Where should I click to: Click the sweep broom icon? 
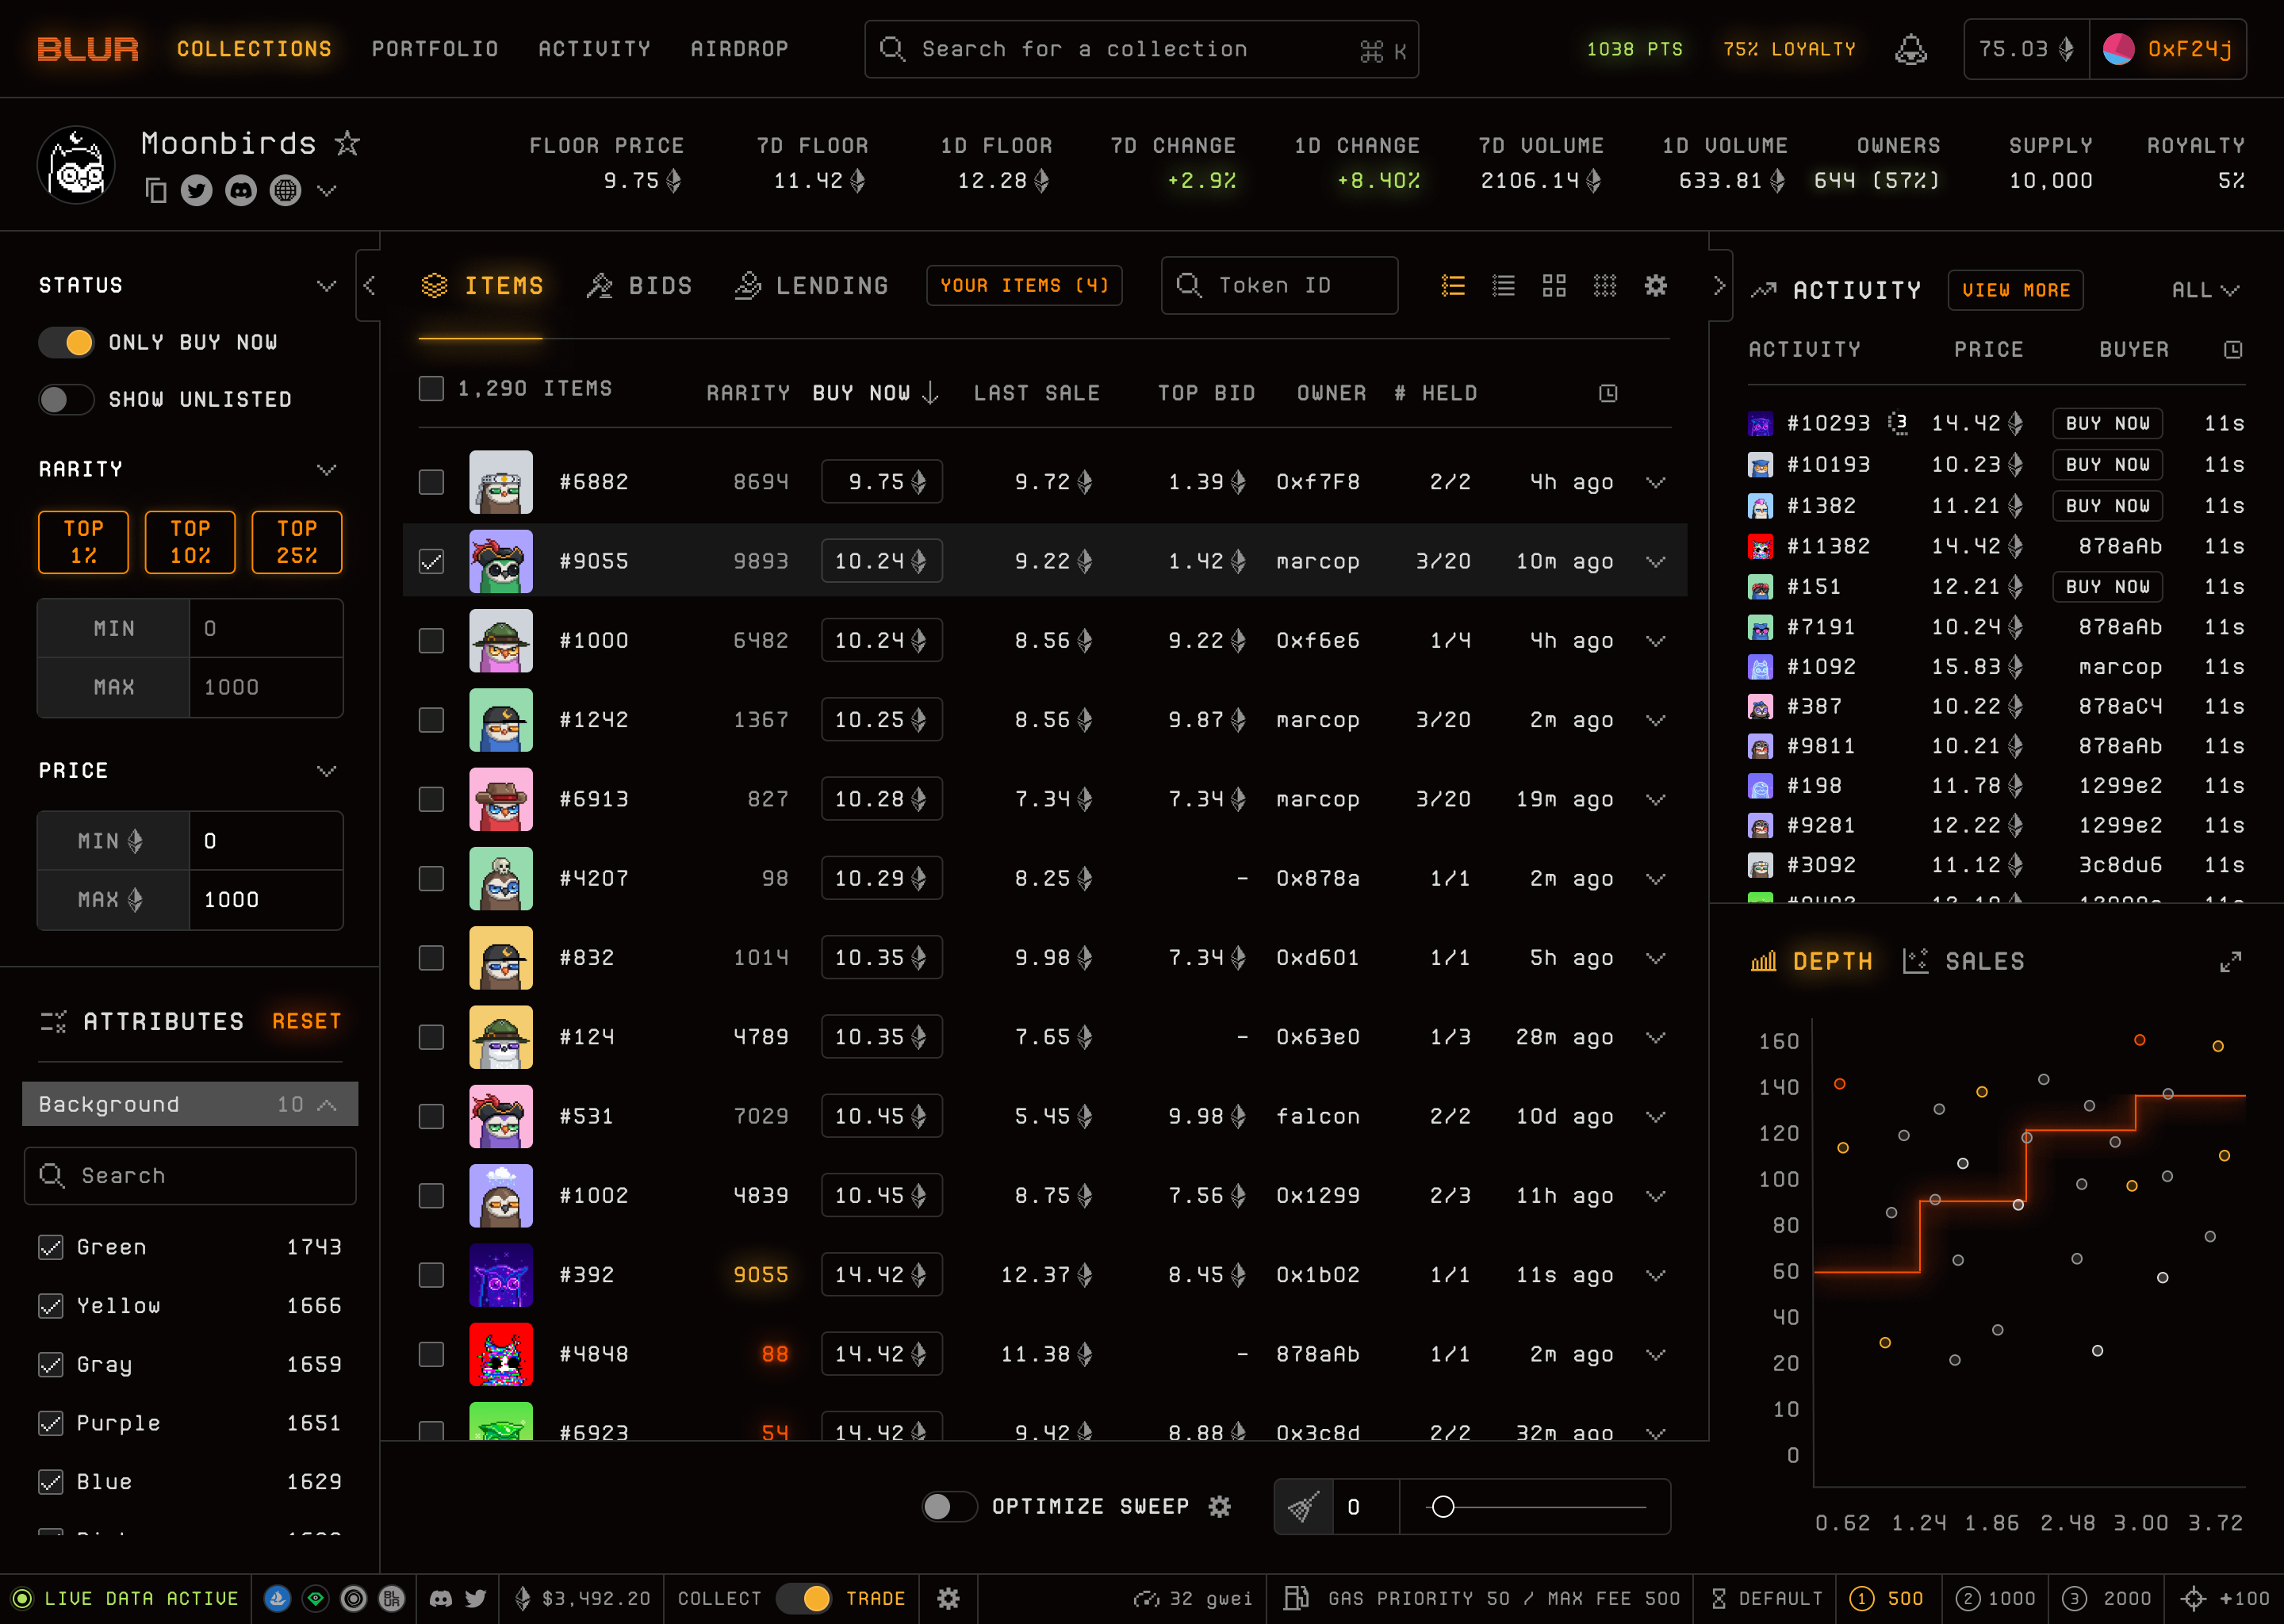tap(1303, 1506)
